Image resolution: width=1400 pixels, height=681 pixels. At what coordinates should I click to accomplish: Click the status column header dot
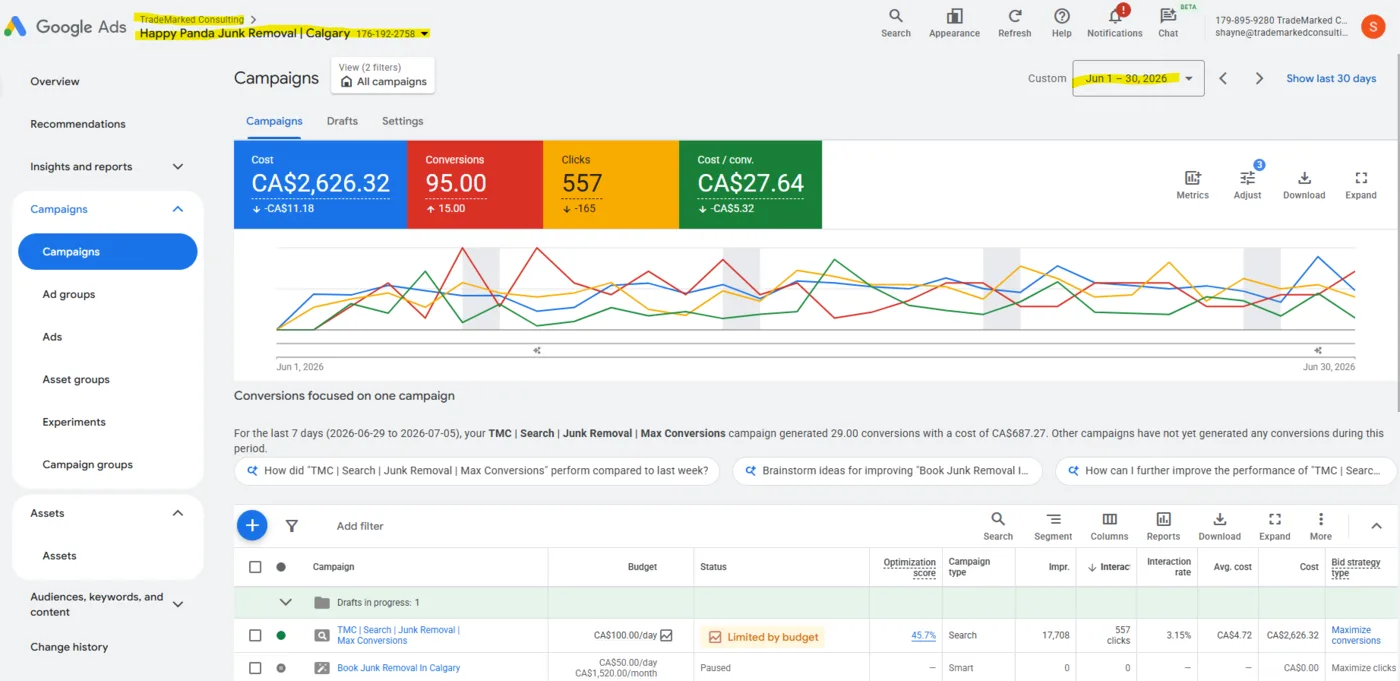pyautogui.click(x=281, y=567)
